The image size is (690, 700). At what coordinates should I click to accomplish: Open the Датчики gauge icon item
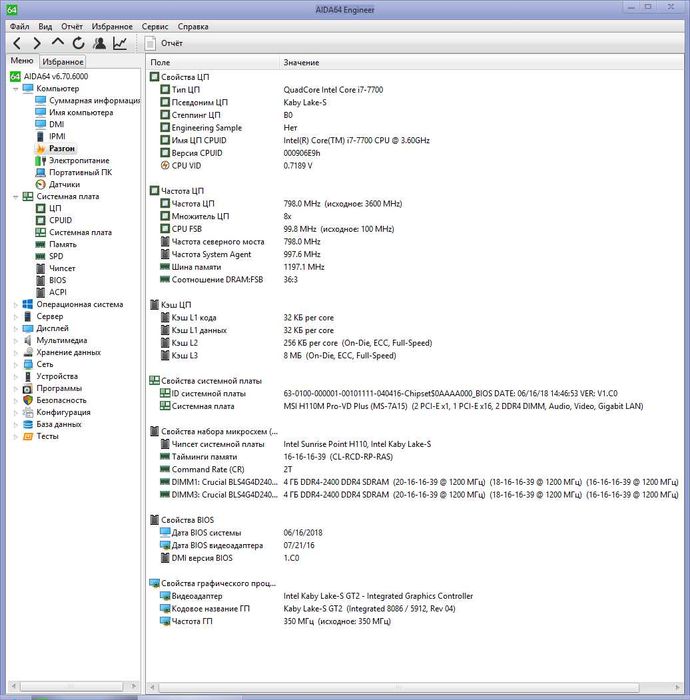pyautogui.click(x=41, y=184)
